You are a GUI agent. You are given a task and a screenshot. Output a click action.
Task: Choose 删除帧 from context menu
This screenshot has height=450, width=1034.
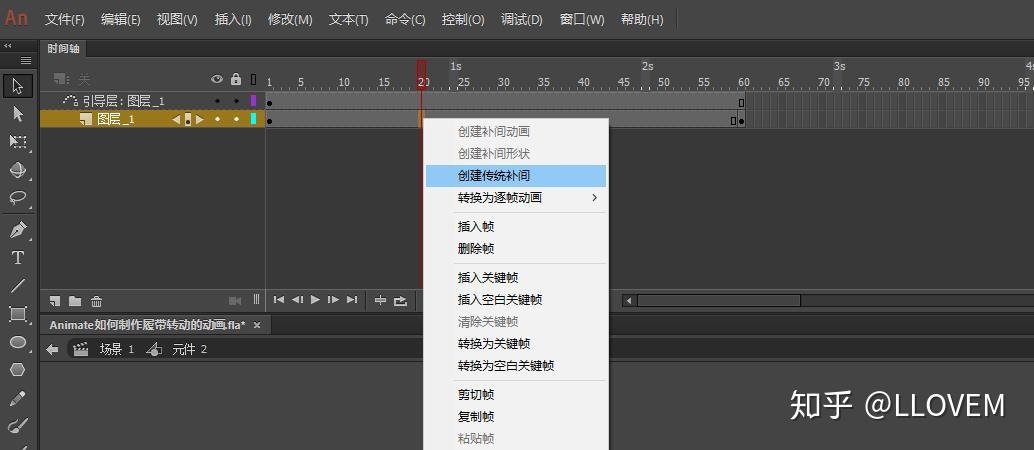pyautogui.click(x=516, y=249)
